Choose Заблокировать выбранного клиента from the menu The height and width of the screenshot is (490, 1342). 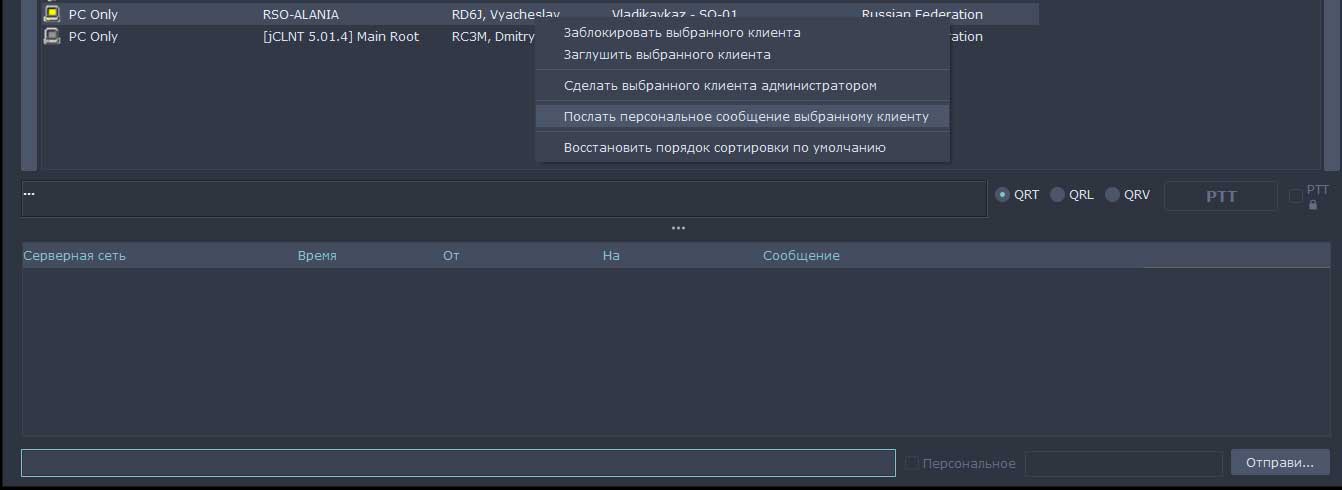[x=742, y=32]
